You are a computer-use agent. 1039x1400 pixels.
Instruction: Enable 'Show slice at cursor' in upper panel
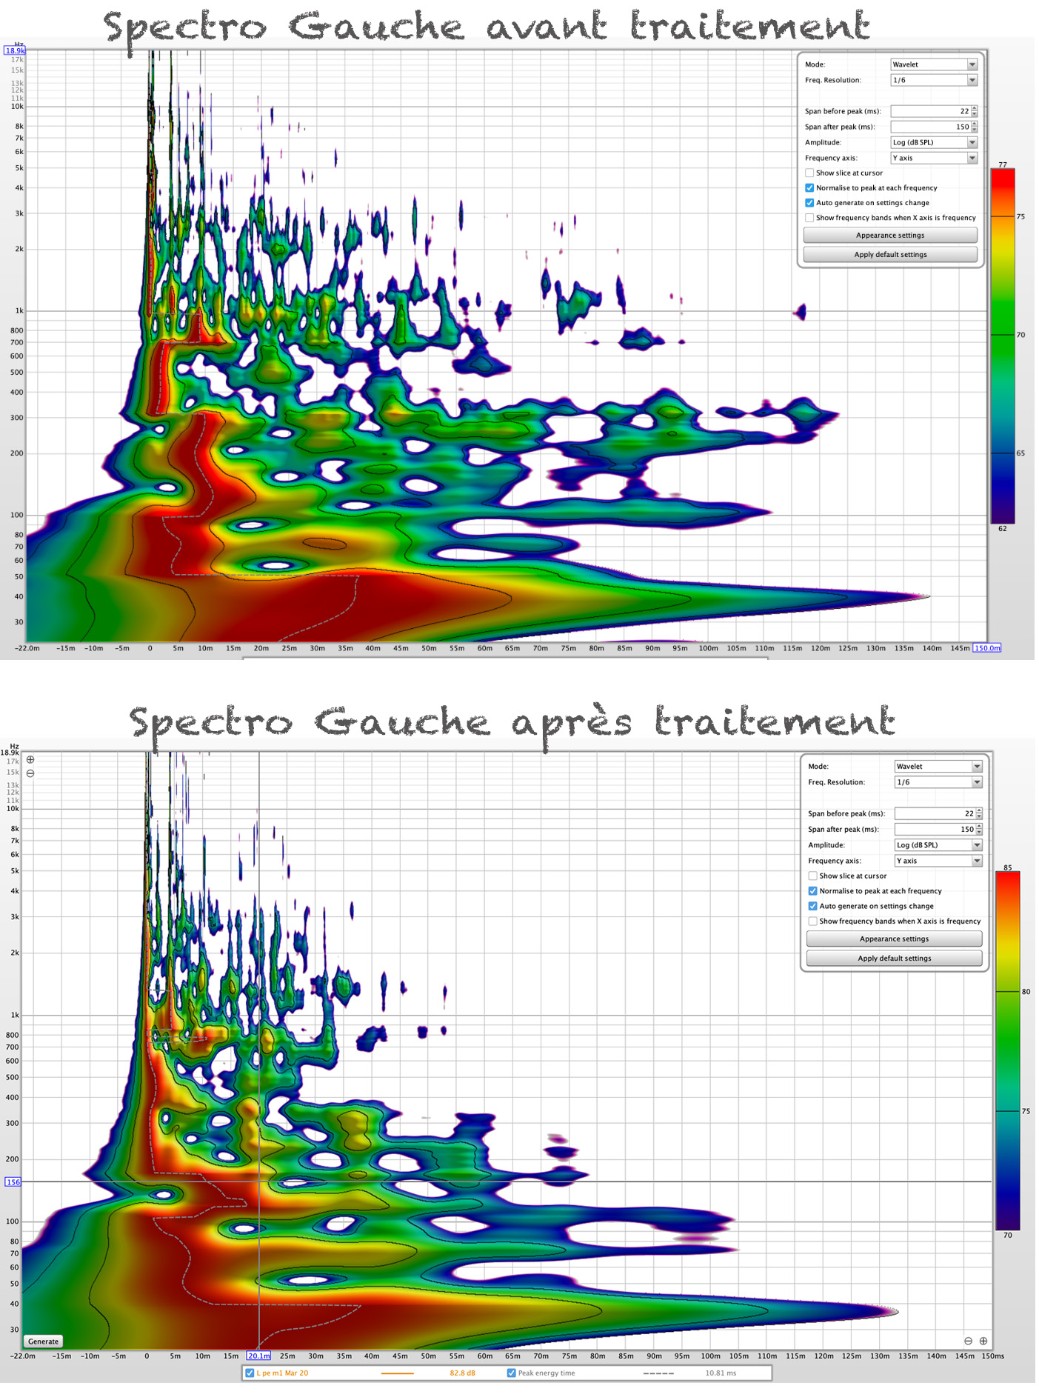(810, 173)
